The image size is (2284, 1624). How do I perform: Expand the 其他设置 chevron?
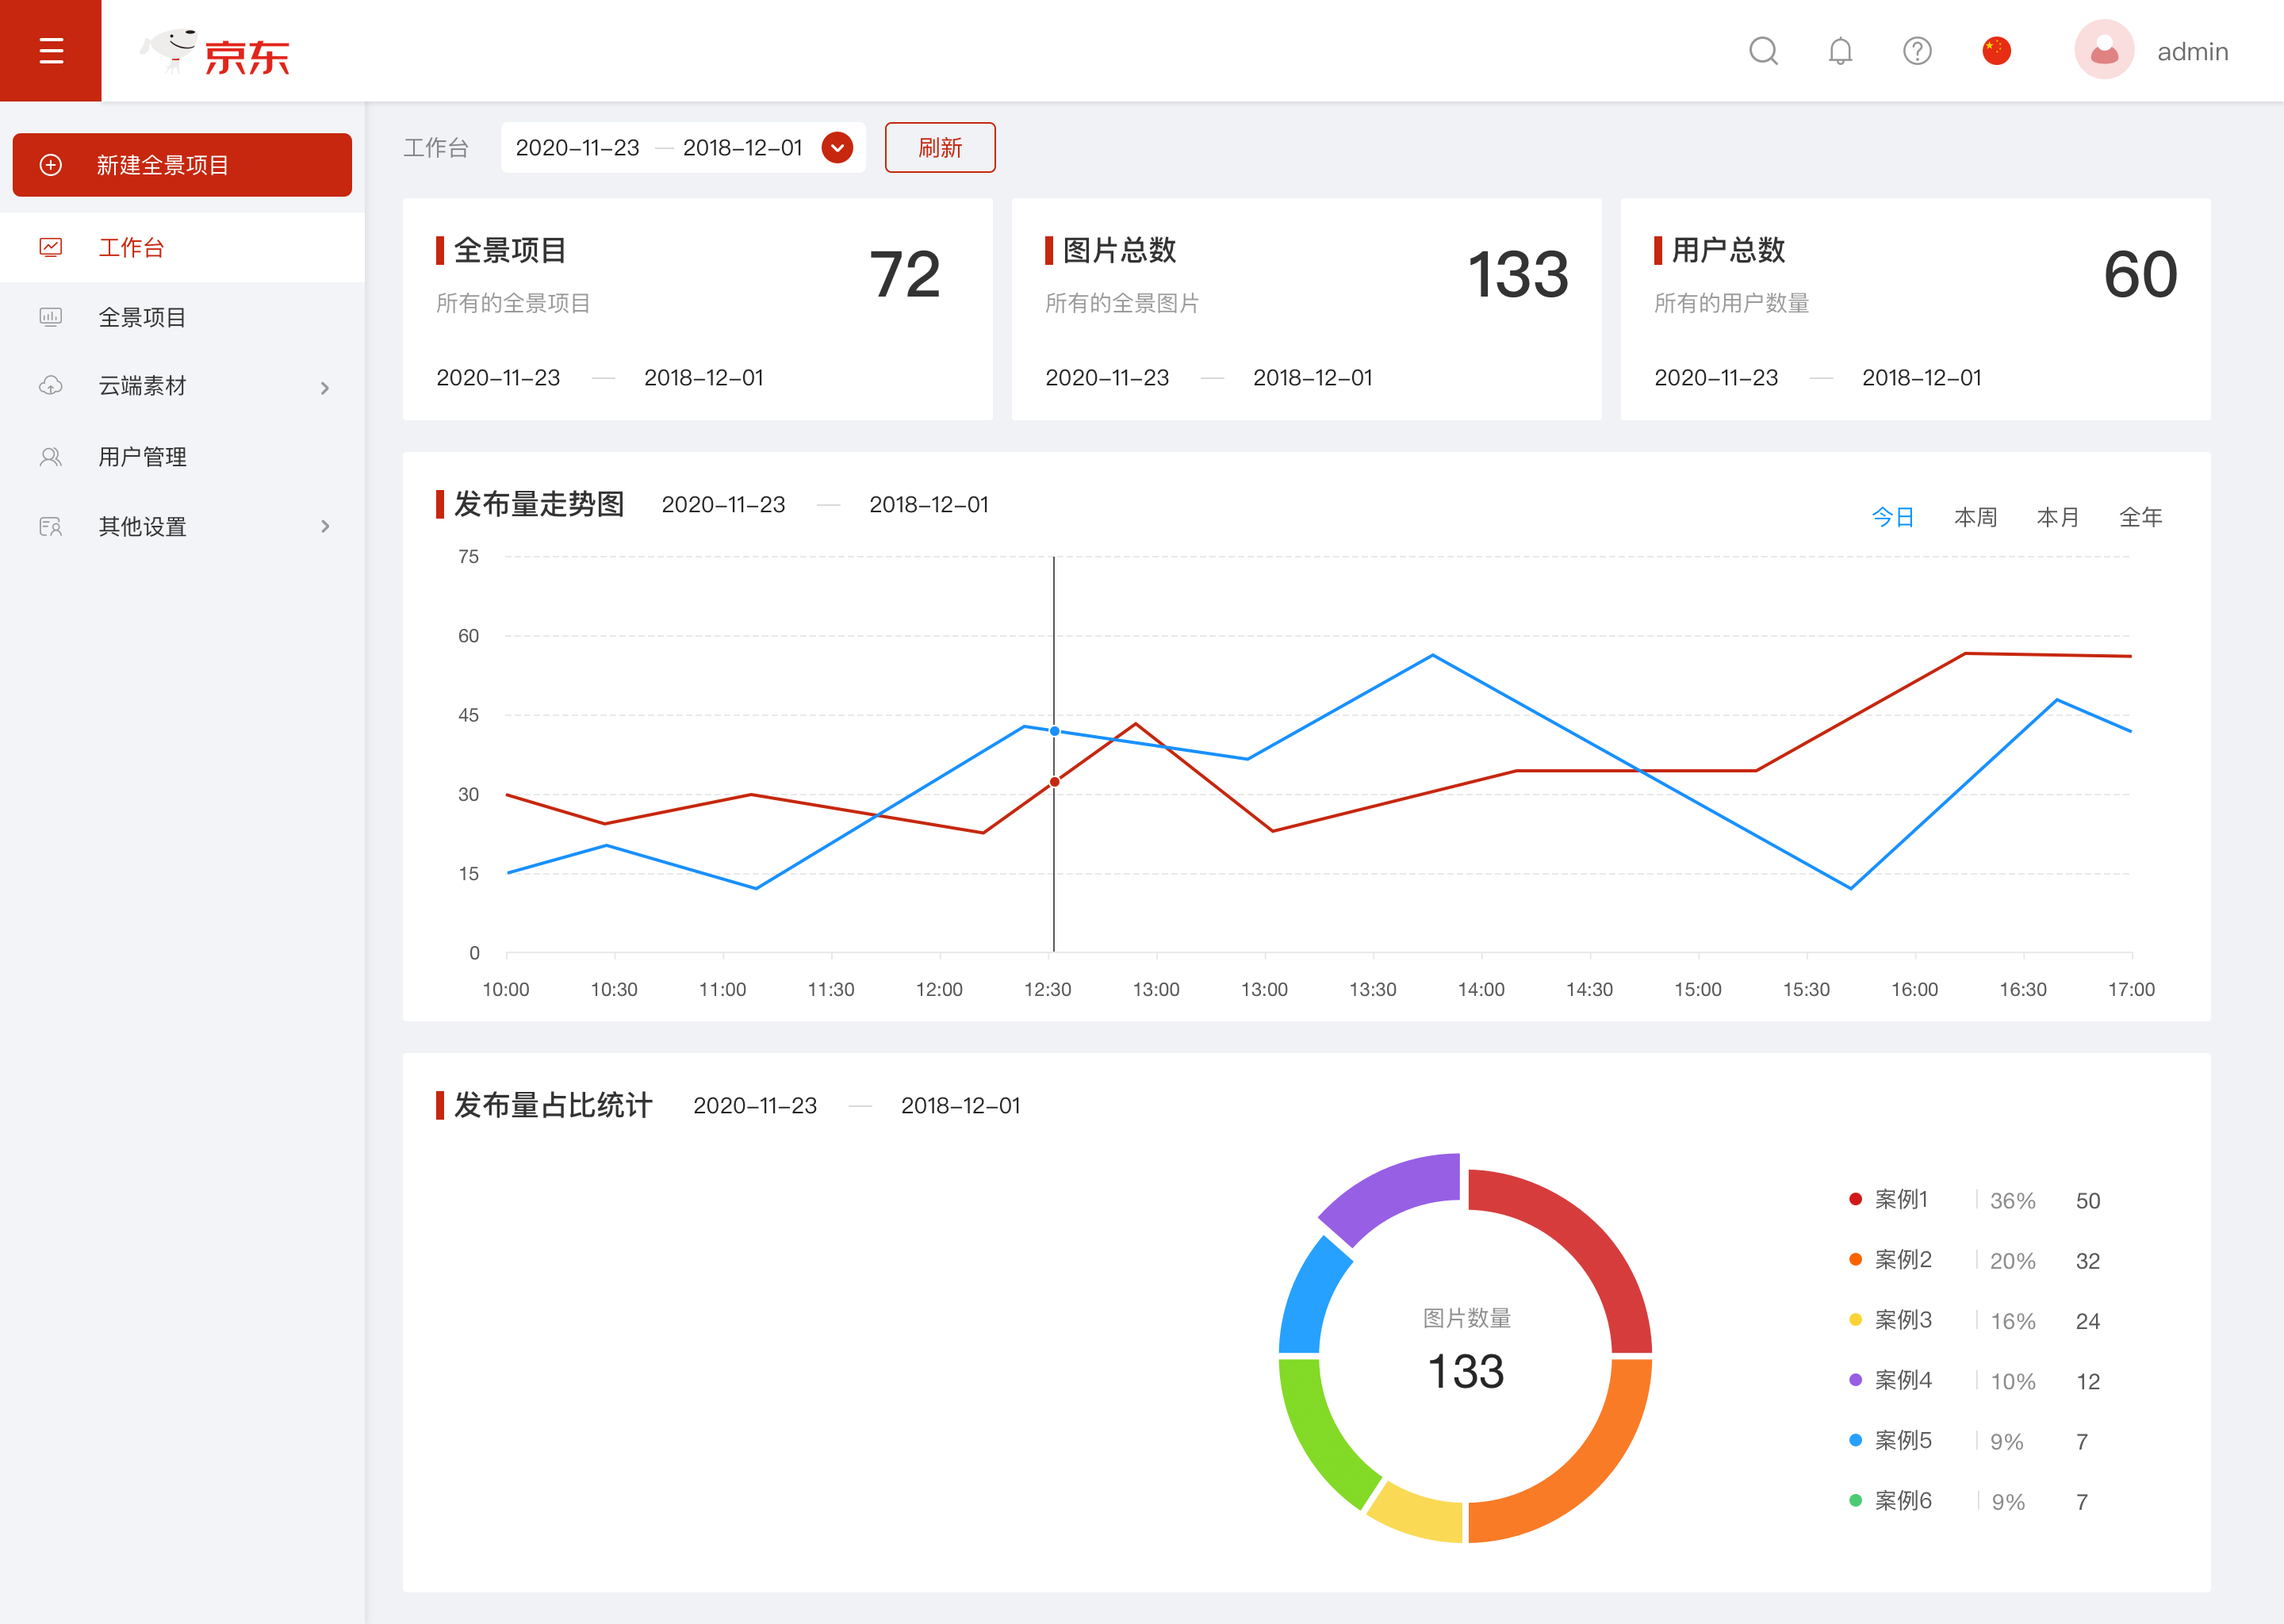coord(325,526)
